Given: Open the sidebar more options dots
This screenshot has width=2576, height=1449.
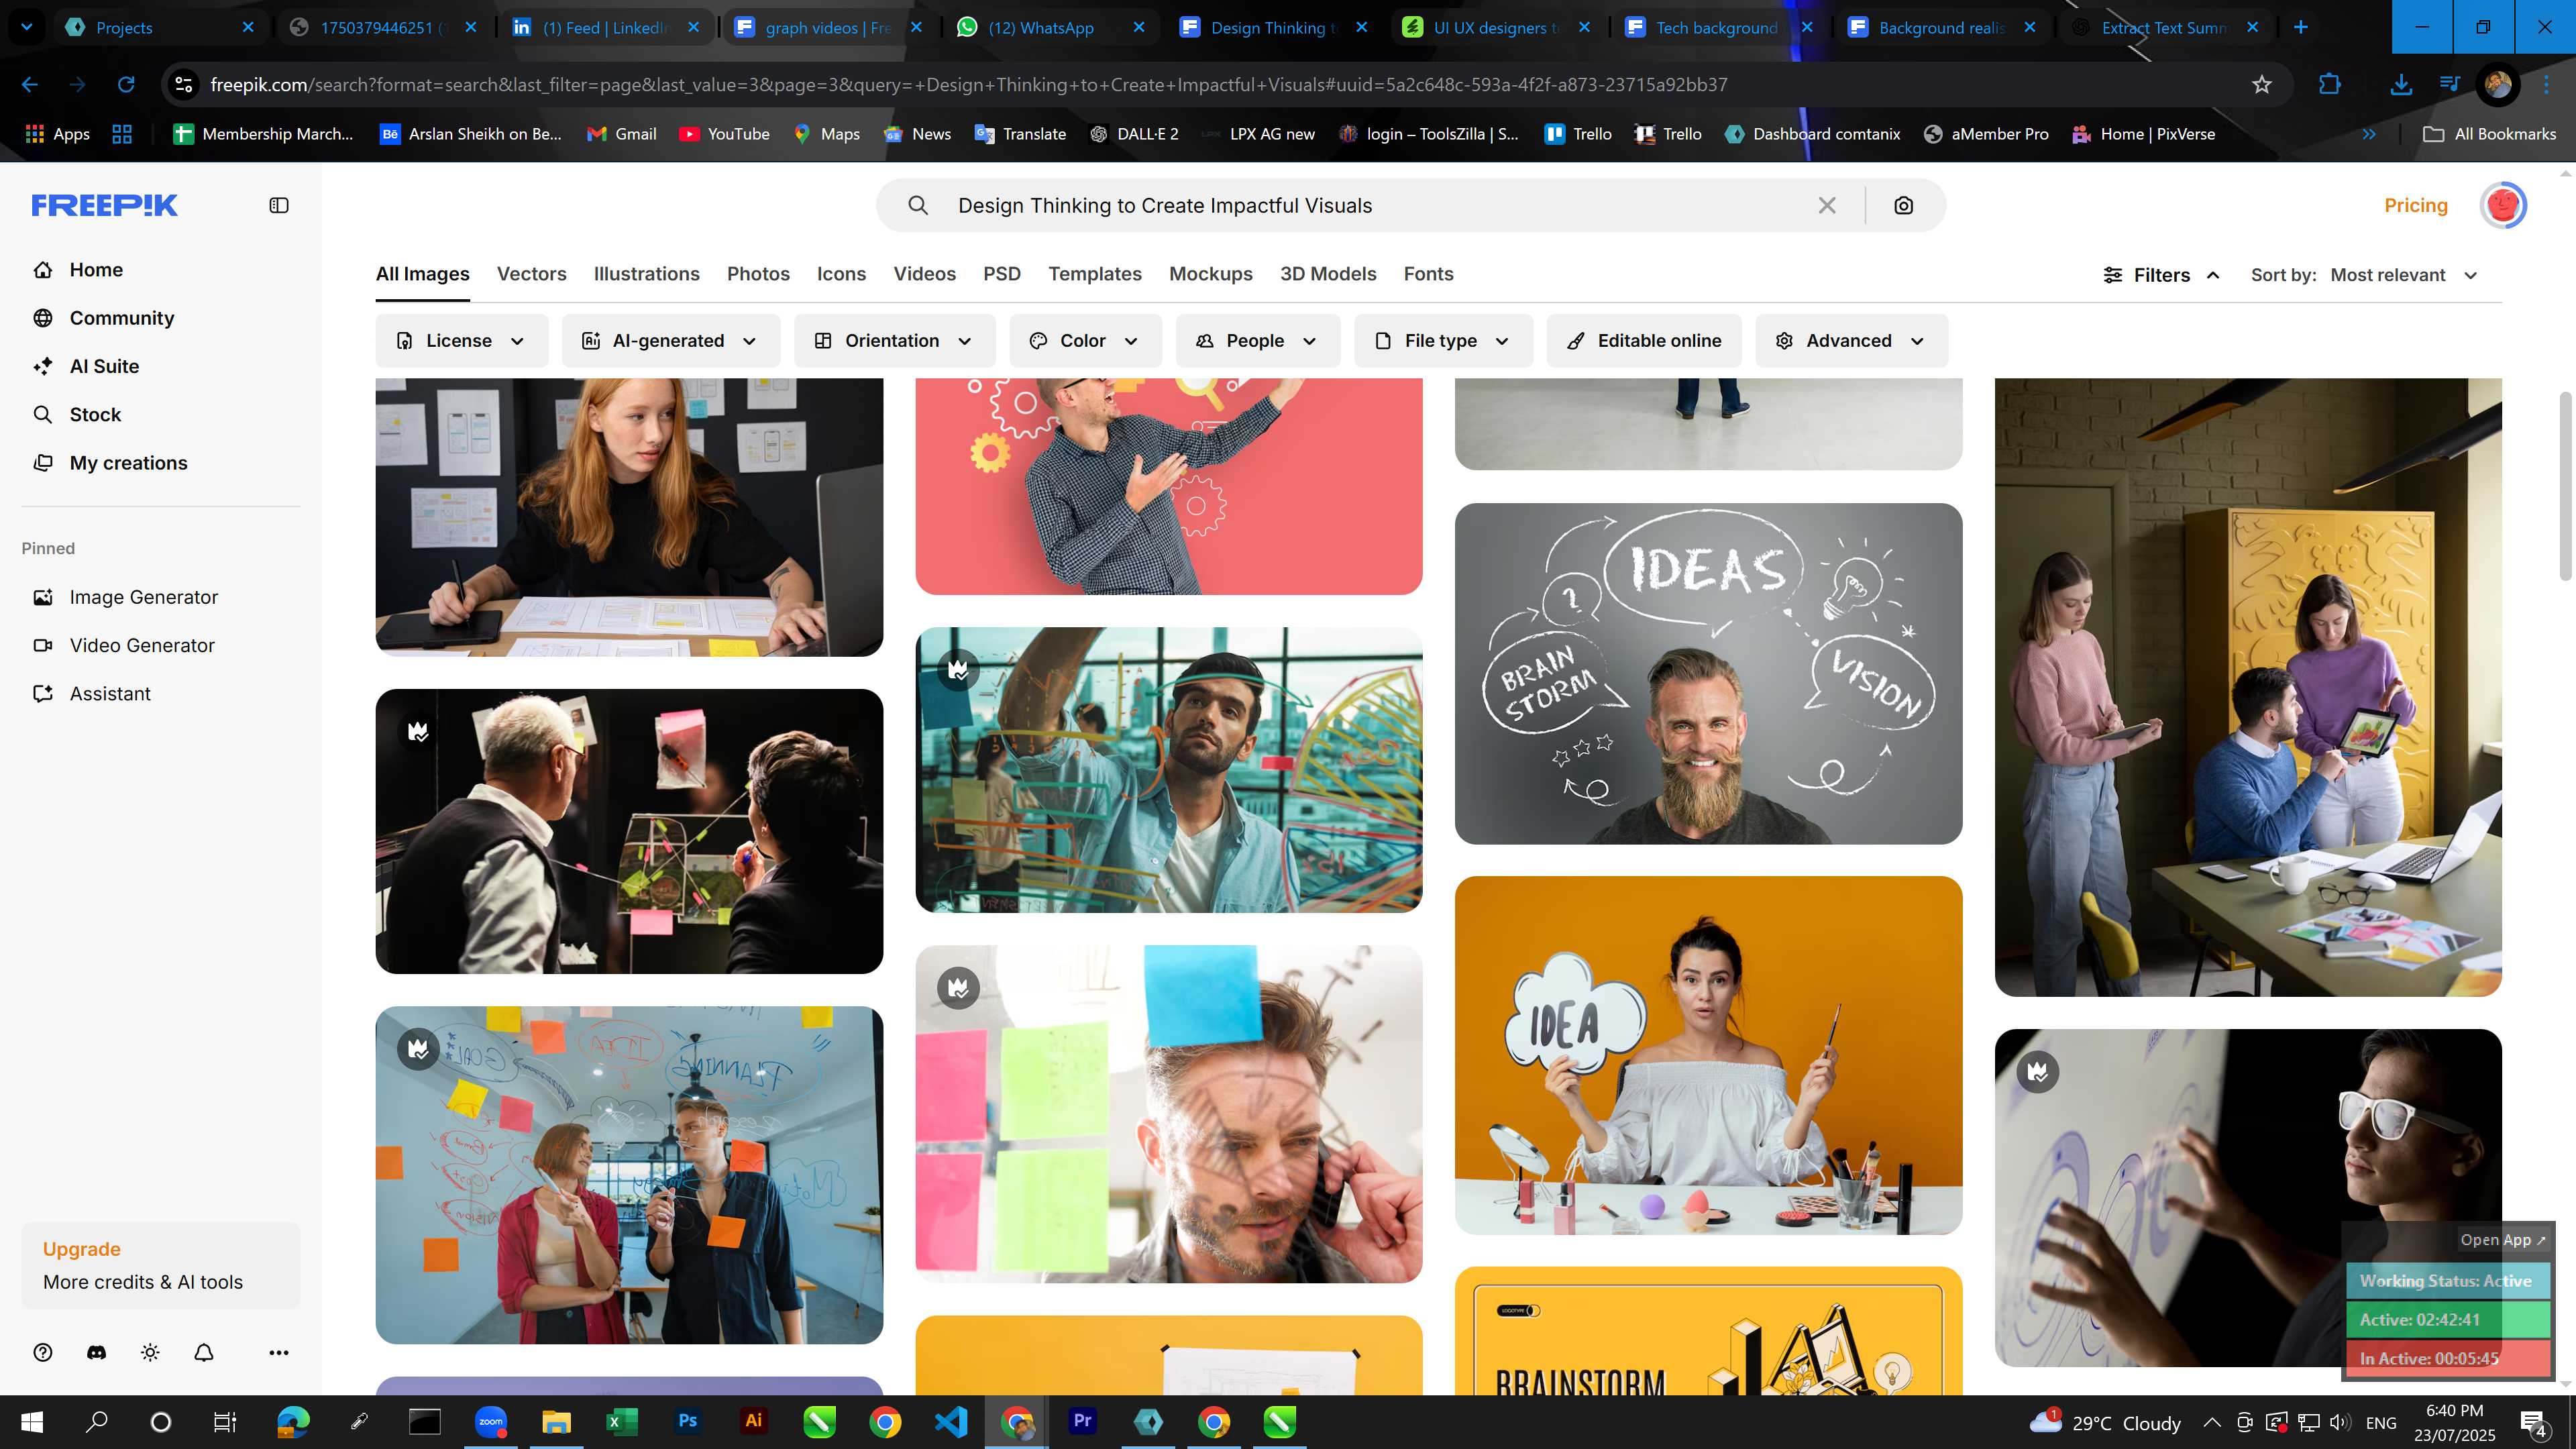Looking at the screenshot, I should (x=279, y=1352).
